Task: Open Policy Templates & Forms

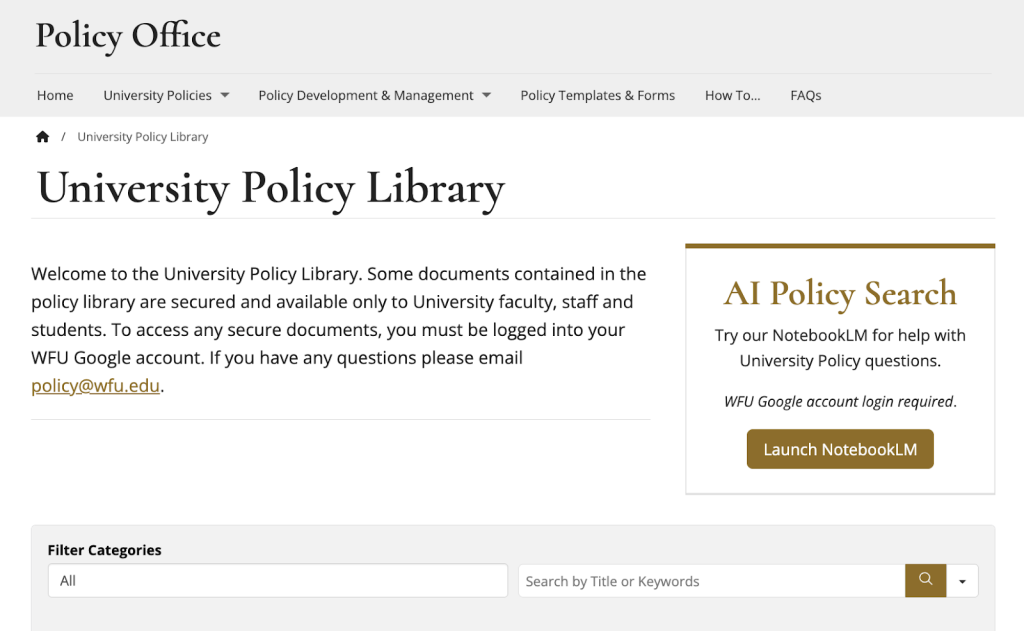Action: click(597, 96)
